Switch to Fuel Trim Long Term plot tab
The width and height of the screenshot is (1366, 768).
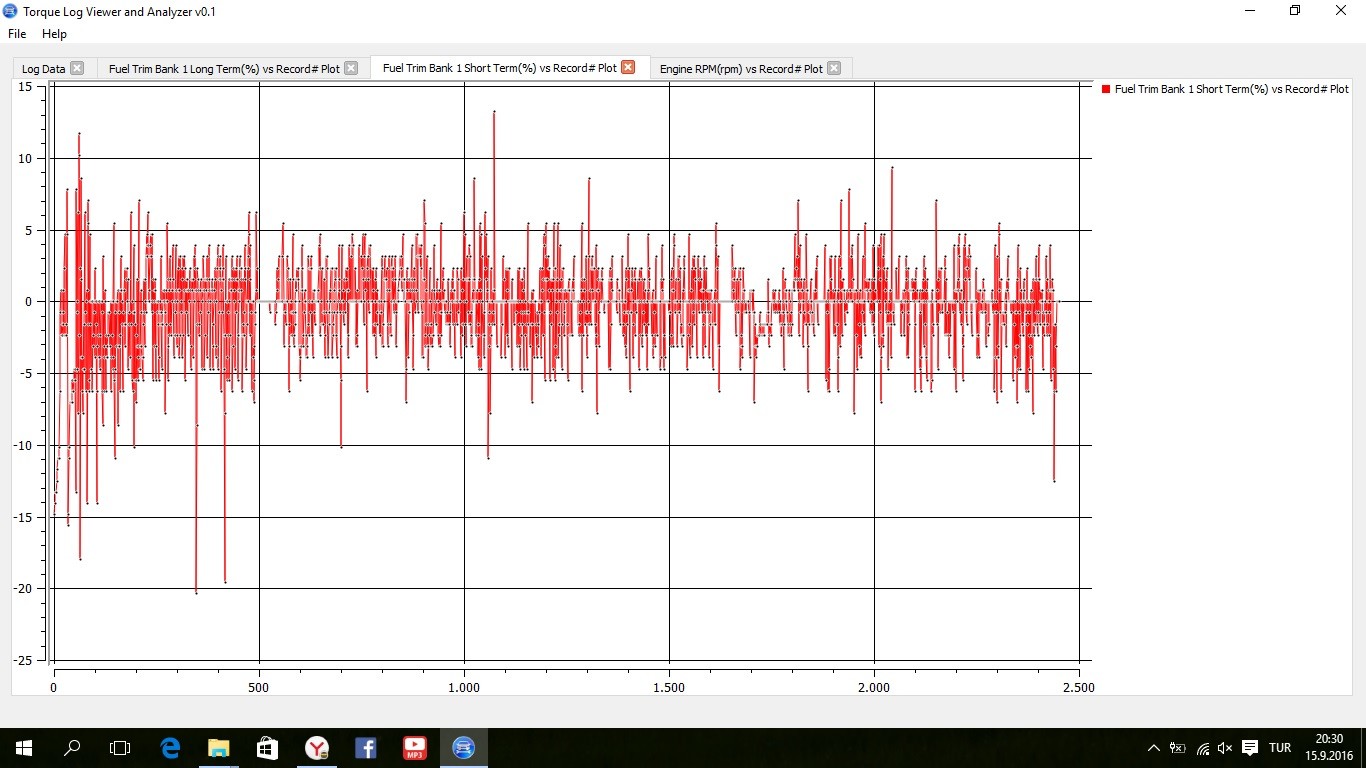[x=224, y=69]
